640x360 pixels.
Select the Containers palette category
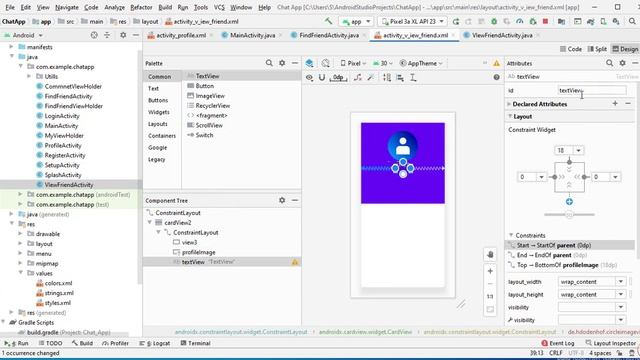(162, 136)
